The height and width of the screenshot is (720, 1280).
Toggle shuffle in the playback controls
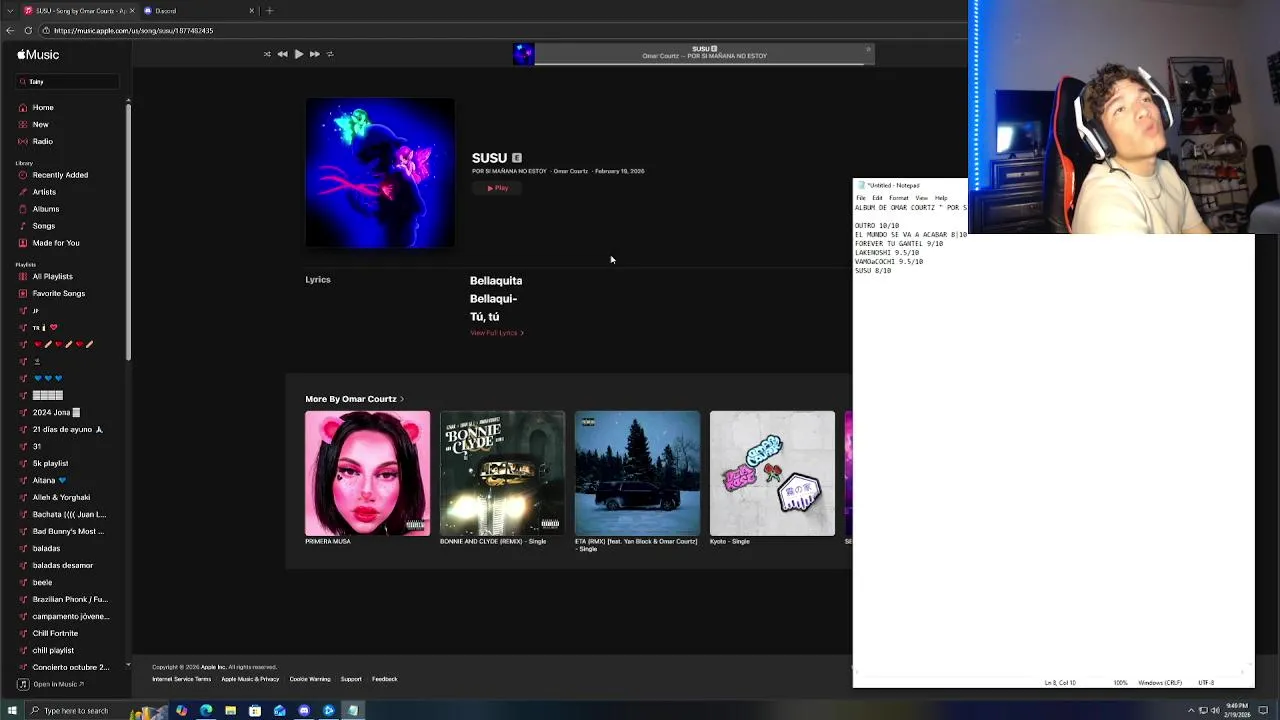click(x=267, y=54)
